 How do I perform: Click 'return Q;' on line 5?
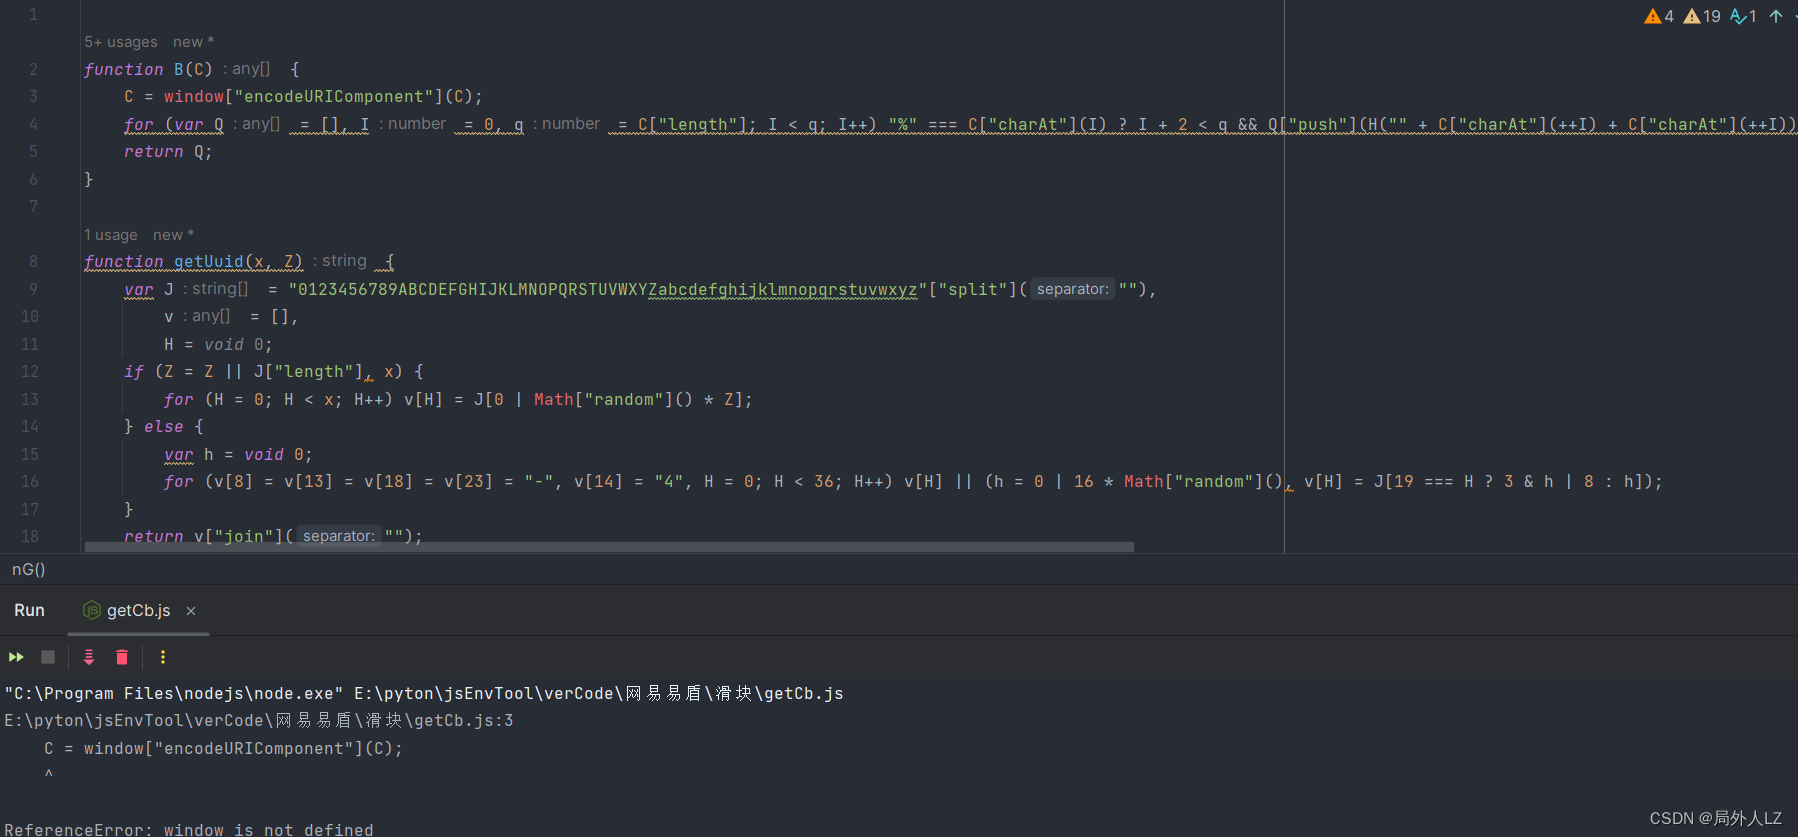tap(168, 152)
